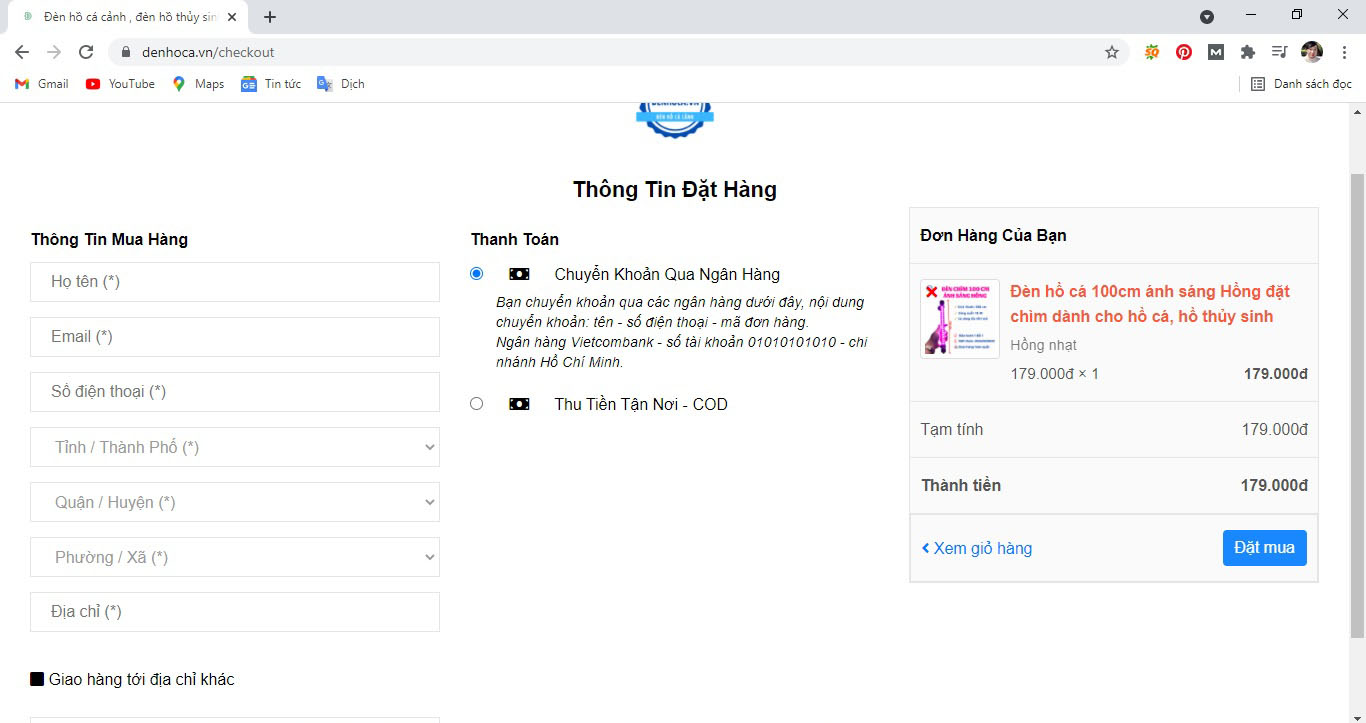Open the Pinterest extension icon

tap(1184, 52)
